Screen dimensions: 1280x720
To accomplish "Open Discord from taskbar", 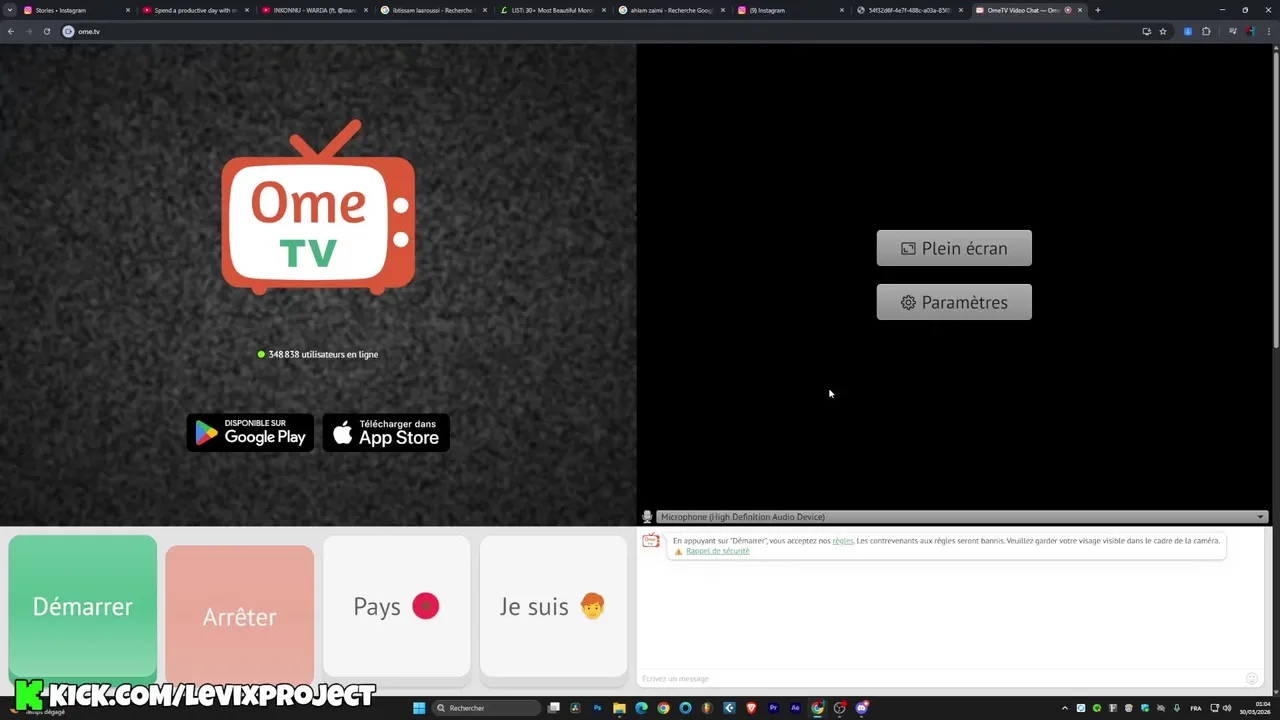I will (x=861, y=708).
